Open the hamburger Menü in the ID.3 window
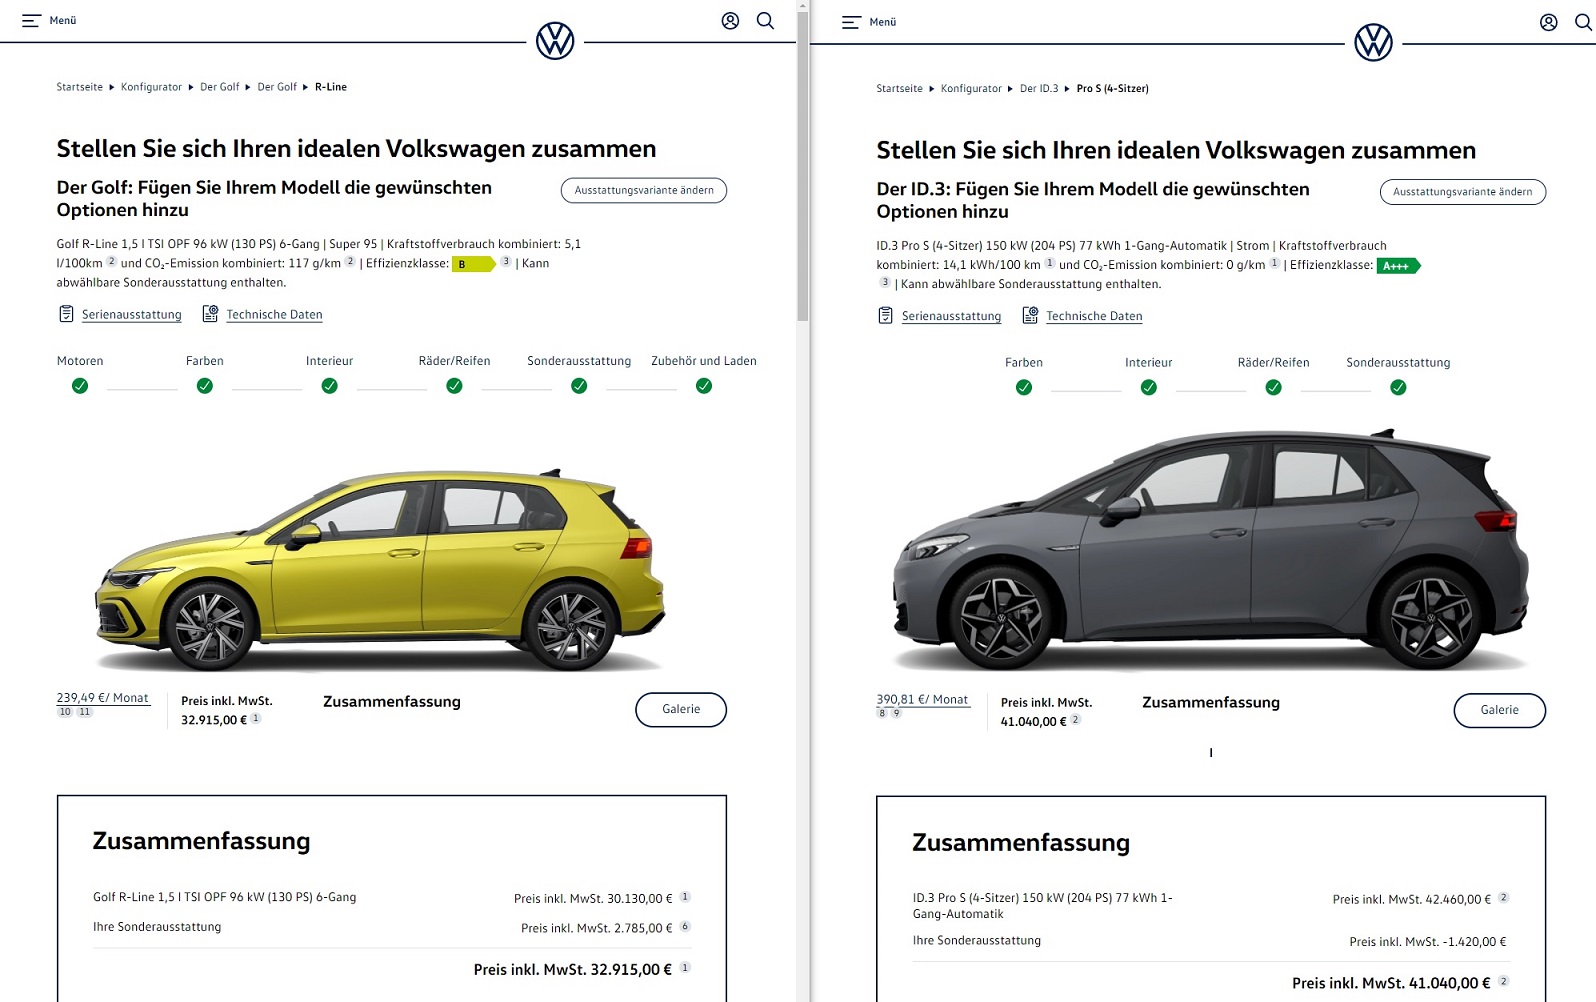Viewport: 1596px width, 1002px height. [x=869, y=22]
